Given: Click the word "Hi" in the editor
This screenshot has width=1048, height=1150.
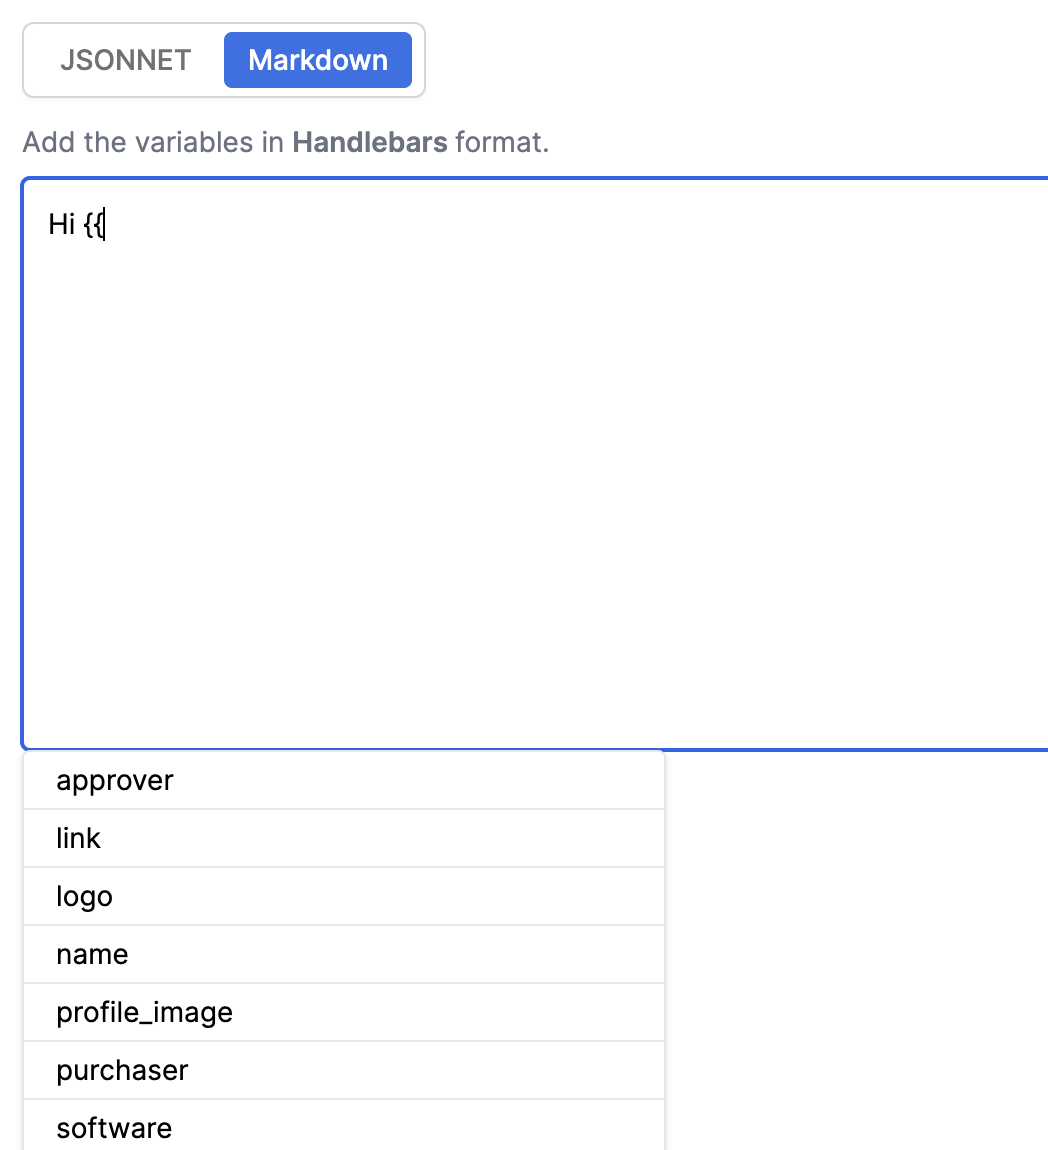Looking at the screenshot, I should click(x=62, y=224).
